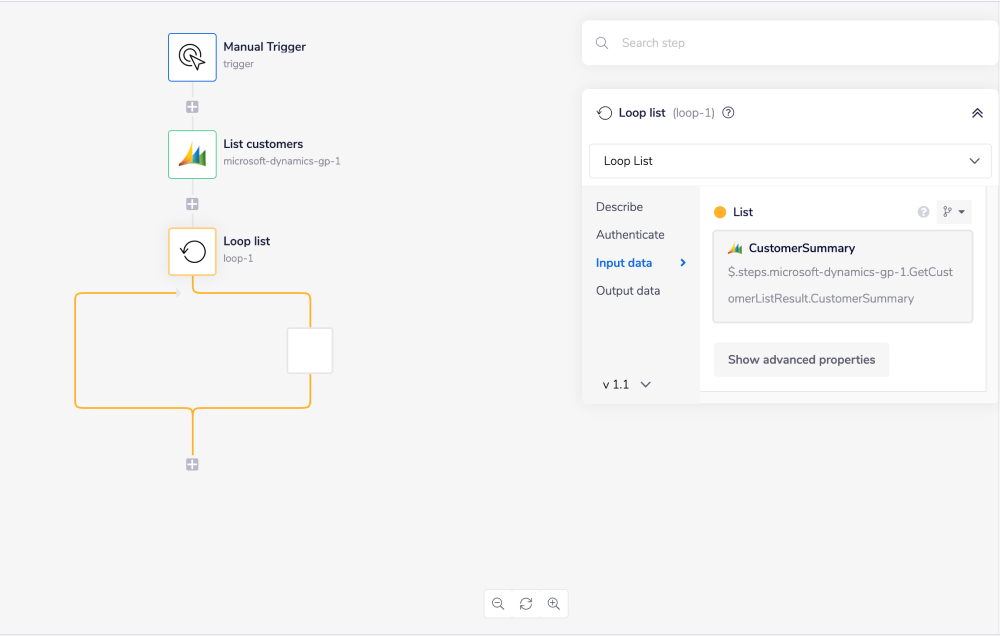Reset the canvas zoom with refresh icon
This screenshot has width=1000, height=636.
(x=526, y=604)
